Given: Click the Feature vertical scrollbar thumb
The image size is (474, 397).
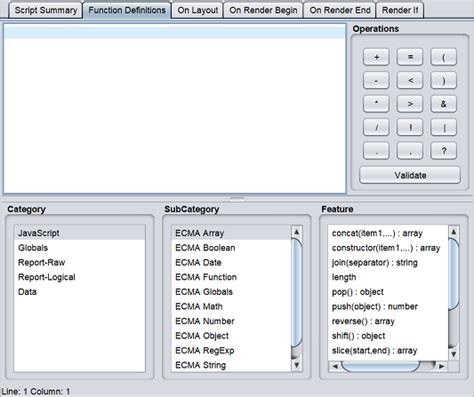Looking at the screenshot, I should coord(453,274).
